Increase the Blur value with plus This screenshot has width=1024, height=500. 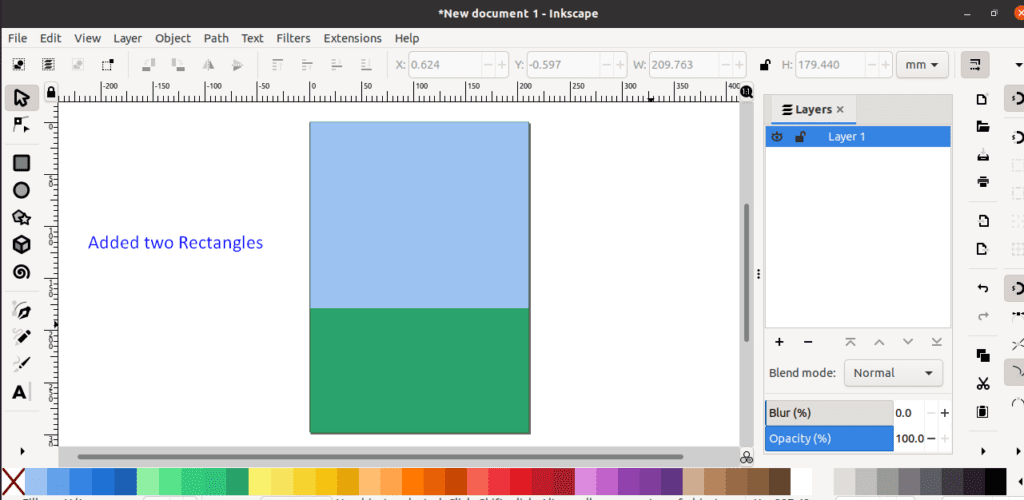944,413
